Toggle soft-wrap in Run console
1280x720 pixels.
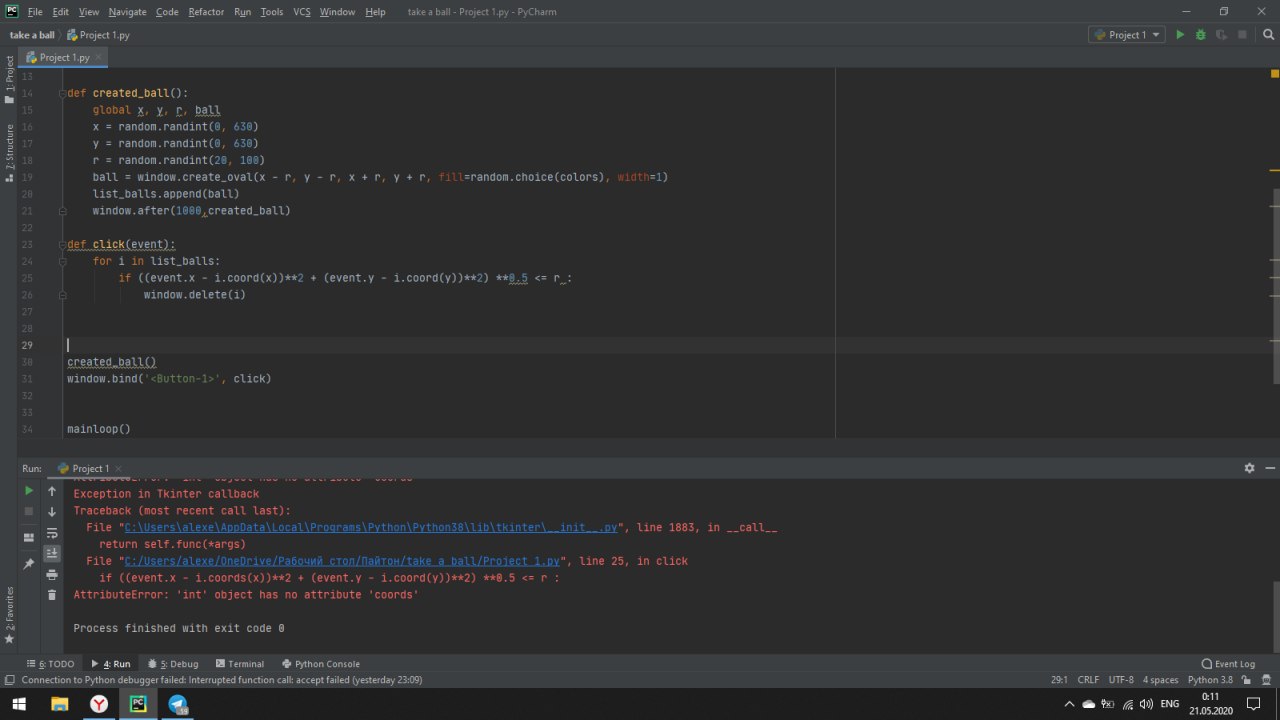click(52, 533)
